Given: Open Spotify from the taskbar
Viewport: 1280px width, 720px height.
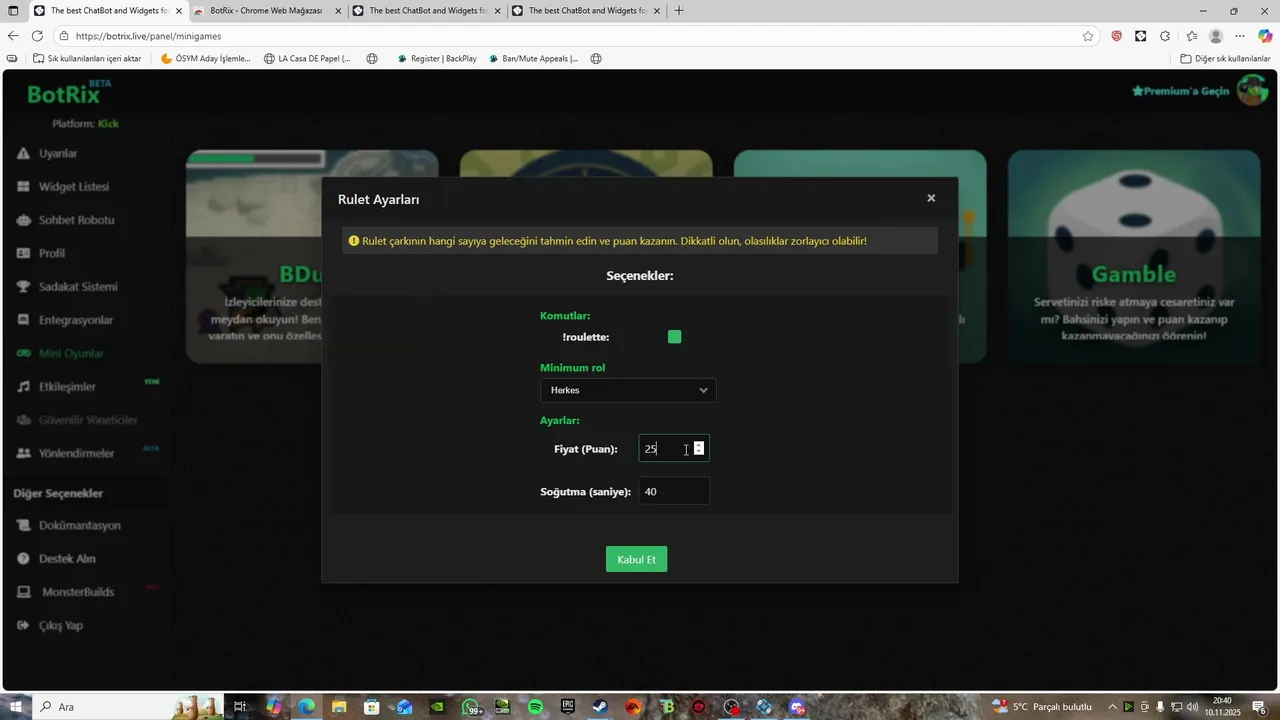Looking at the screenshot, I should (535, 707).
